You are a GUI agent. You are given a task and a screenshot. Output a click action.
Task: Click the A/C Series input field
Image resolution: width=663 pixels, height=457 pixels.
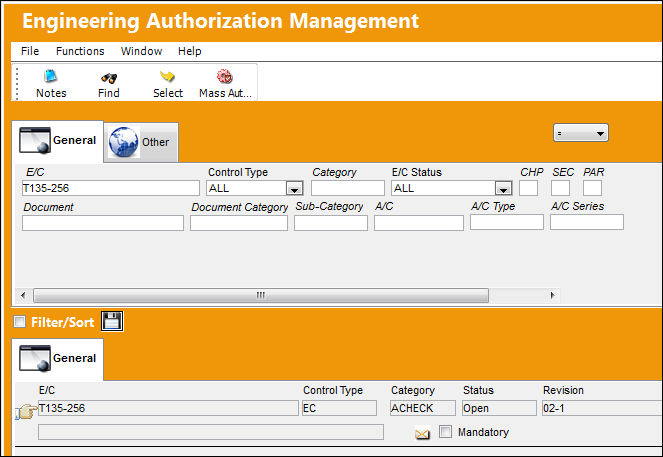(586, 222)
